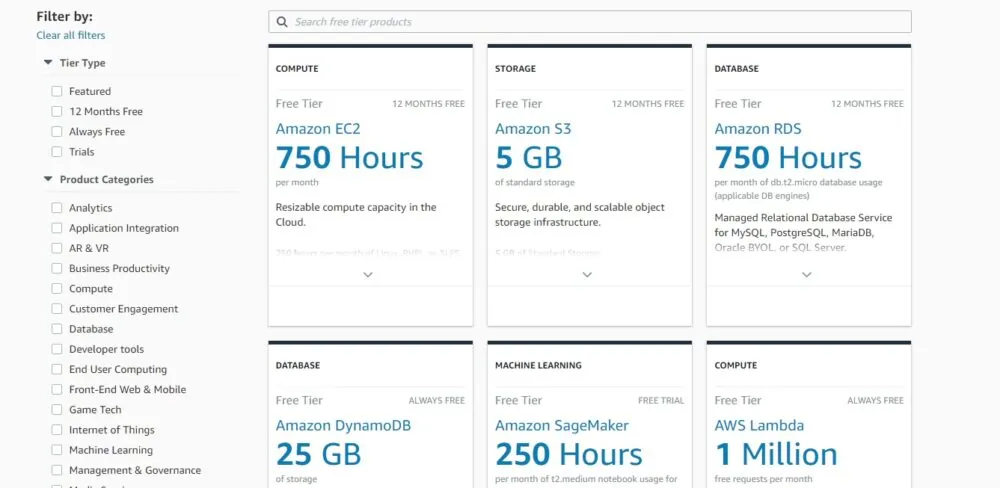Check End User Computing category
This screenshot has width=1000, height=488.
click(57, 369)
